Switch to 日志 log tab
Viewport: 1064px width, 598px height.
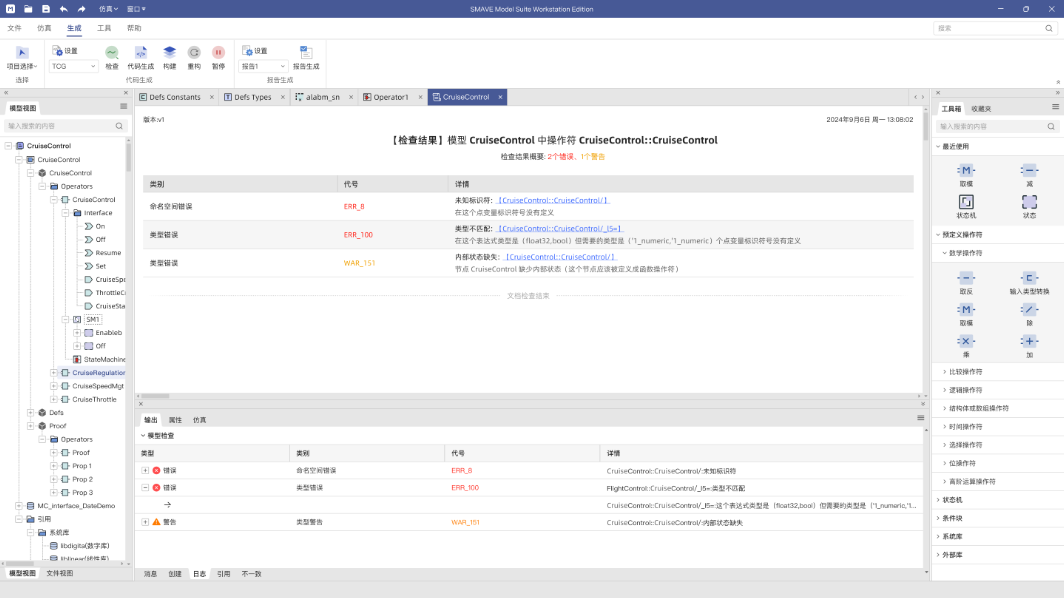click(x=200, y=574)
